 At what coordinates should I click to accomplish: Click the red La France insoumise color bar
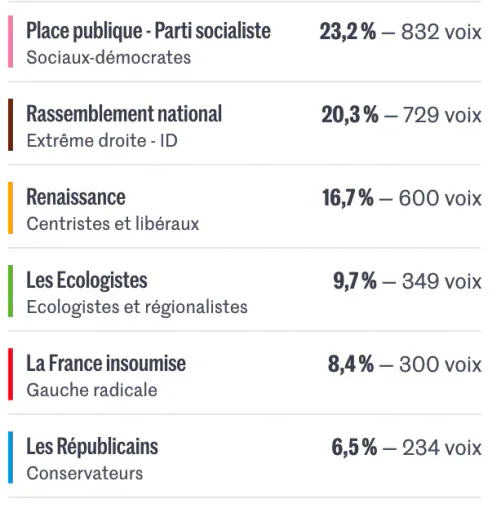pos(11,374)
